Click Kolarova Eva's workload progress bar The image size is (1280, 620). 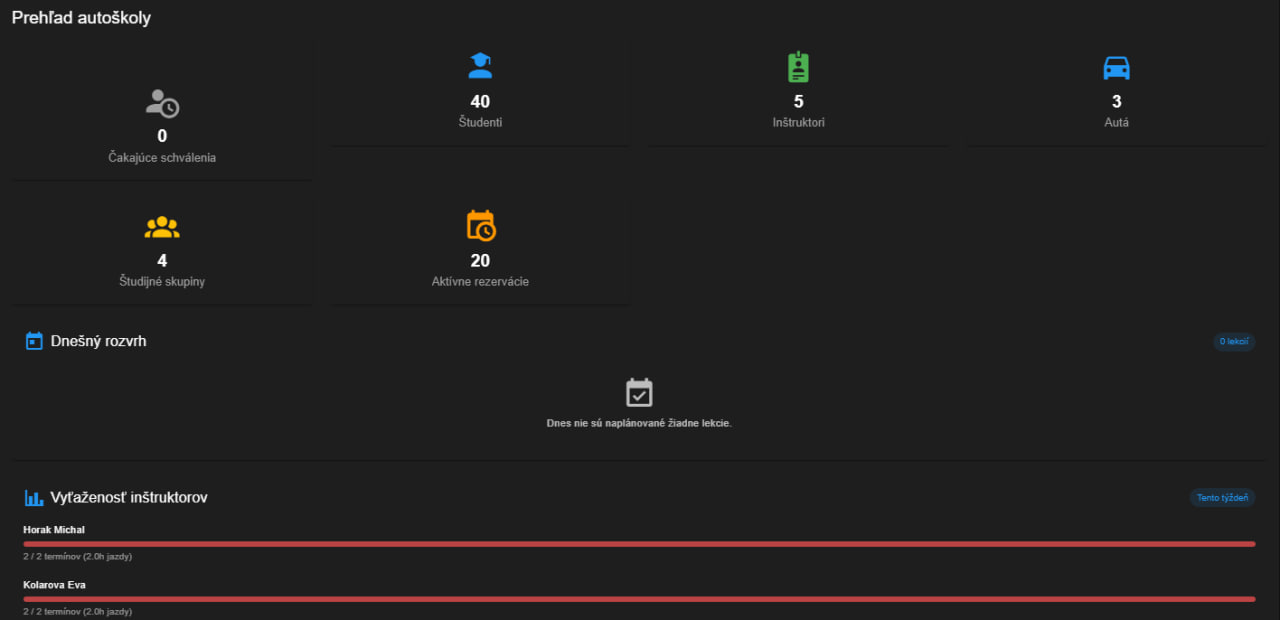pos(639,599)
